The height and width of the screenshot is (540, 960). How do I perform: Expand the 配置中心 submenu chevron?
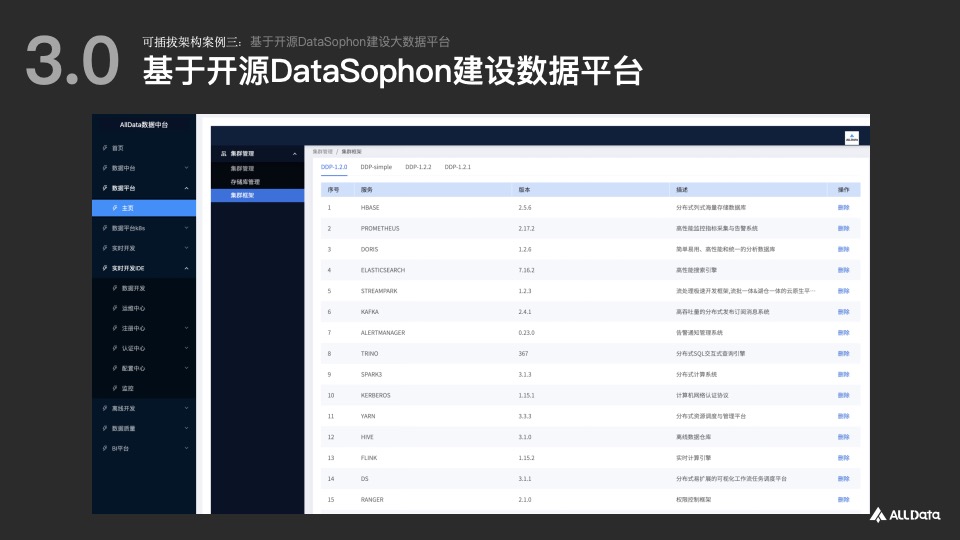coord(186,368)
